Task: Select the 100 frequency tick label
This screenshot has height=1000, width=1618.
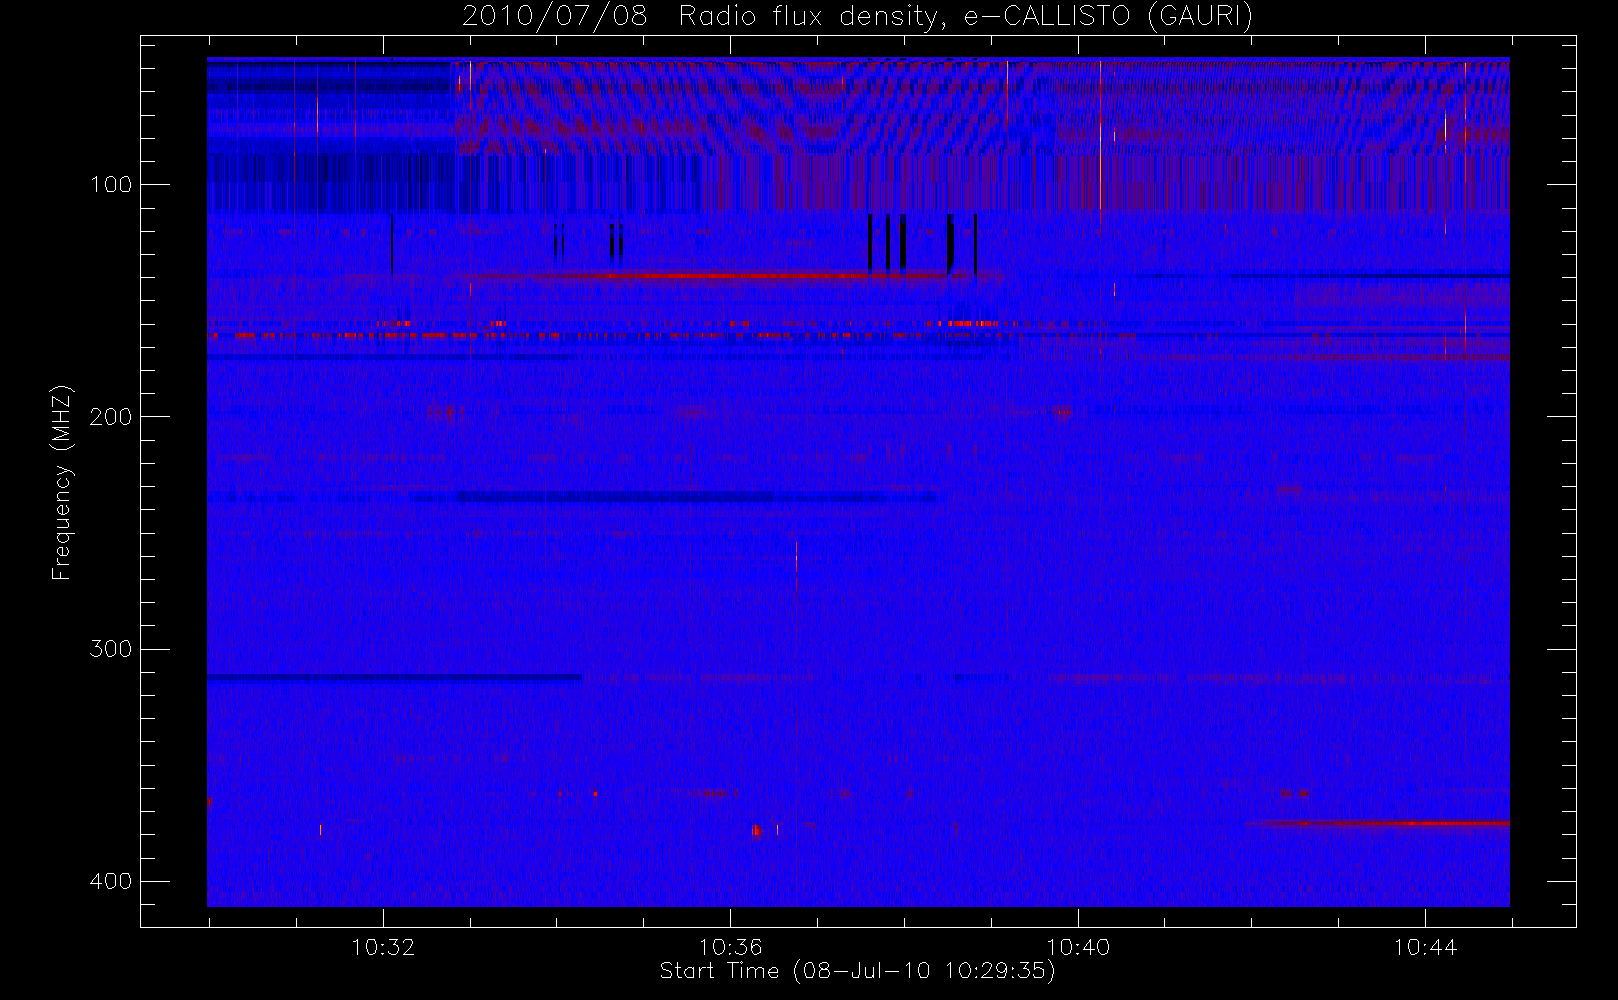Action: pos(111,184)
